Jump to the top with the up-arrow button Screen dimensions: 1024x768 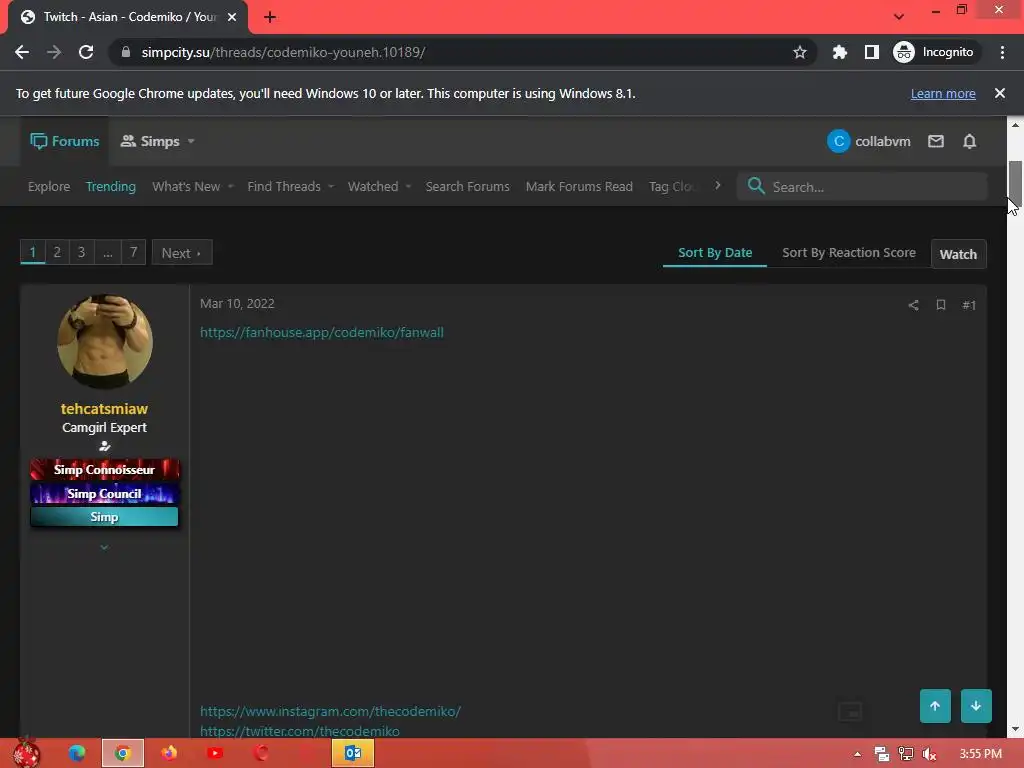click(x=935, y=706)
